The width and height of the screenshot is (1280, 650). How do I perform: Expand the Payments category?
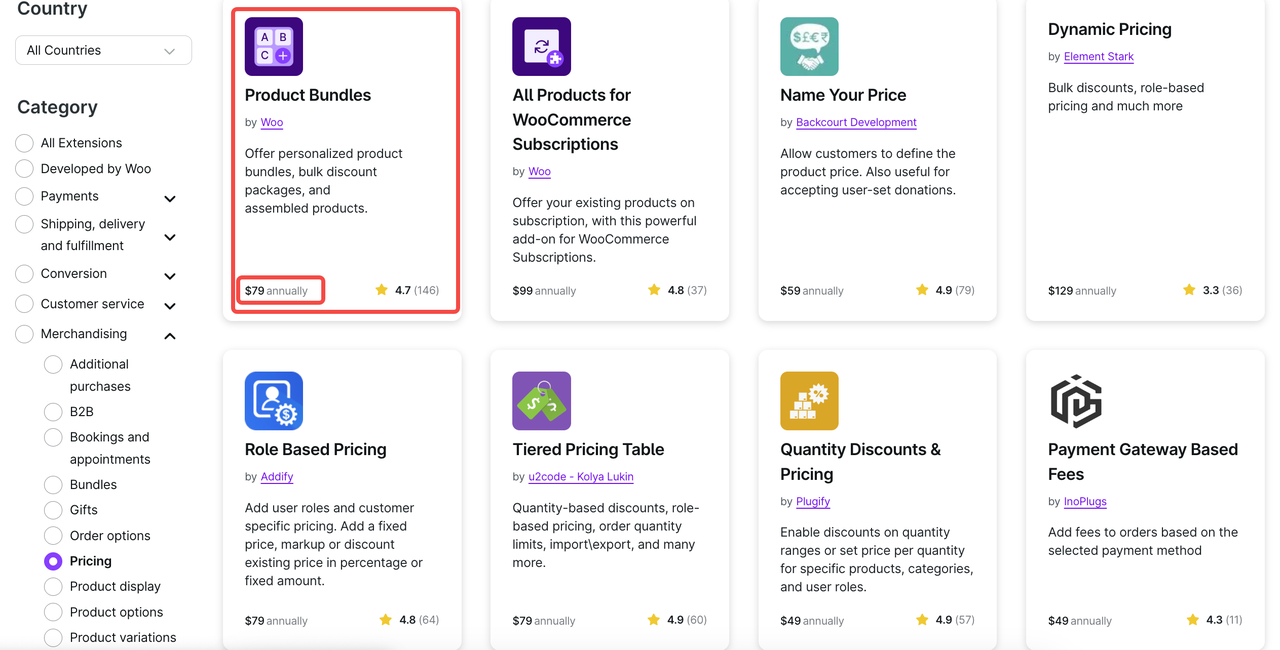(x=170, y=198)
